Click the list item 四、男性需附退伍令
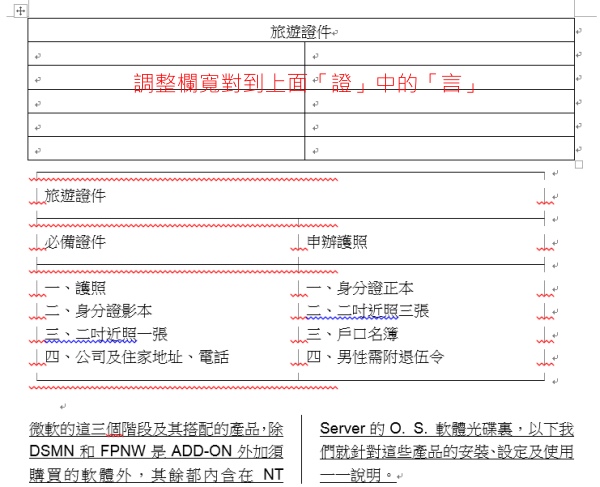Image resolution: width=600 pixels, height=487 pixels. click(375, 357)
